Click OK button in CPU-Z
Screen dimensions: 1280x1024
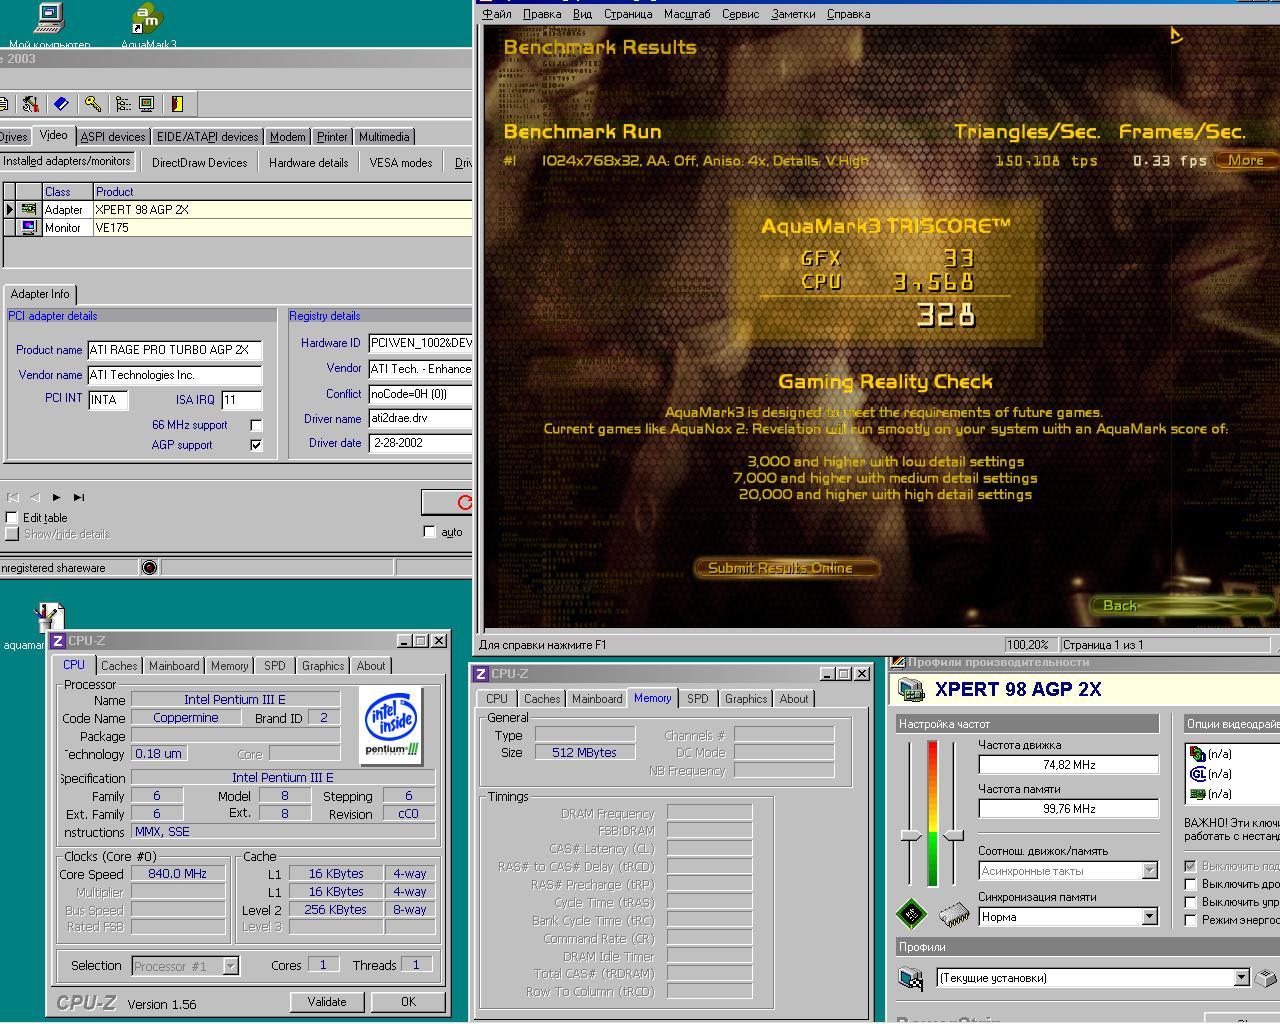coord(408,1002)
